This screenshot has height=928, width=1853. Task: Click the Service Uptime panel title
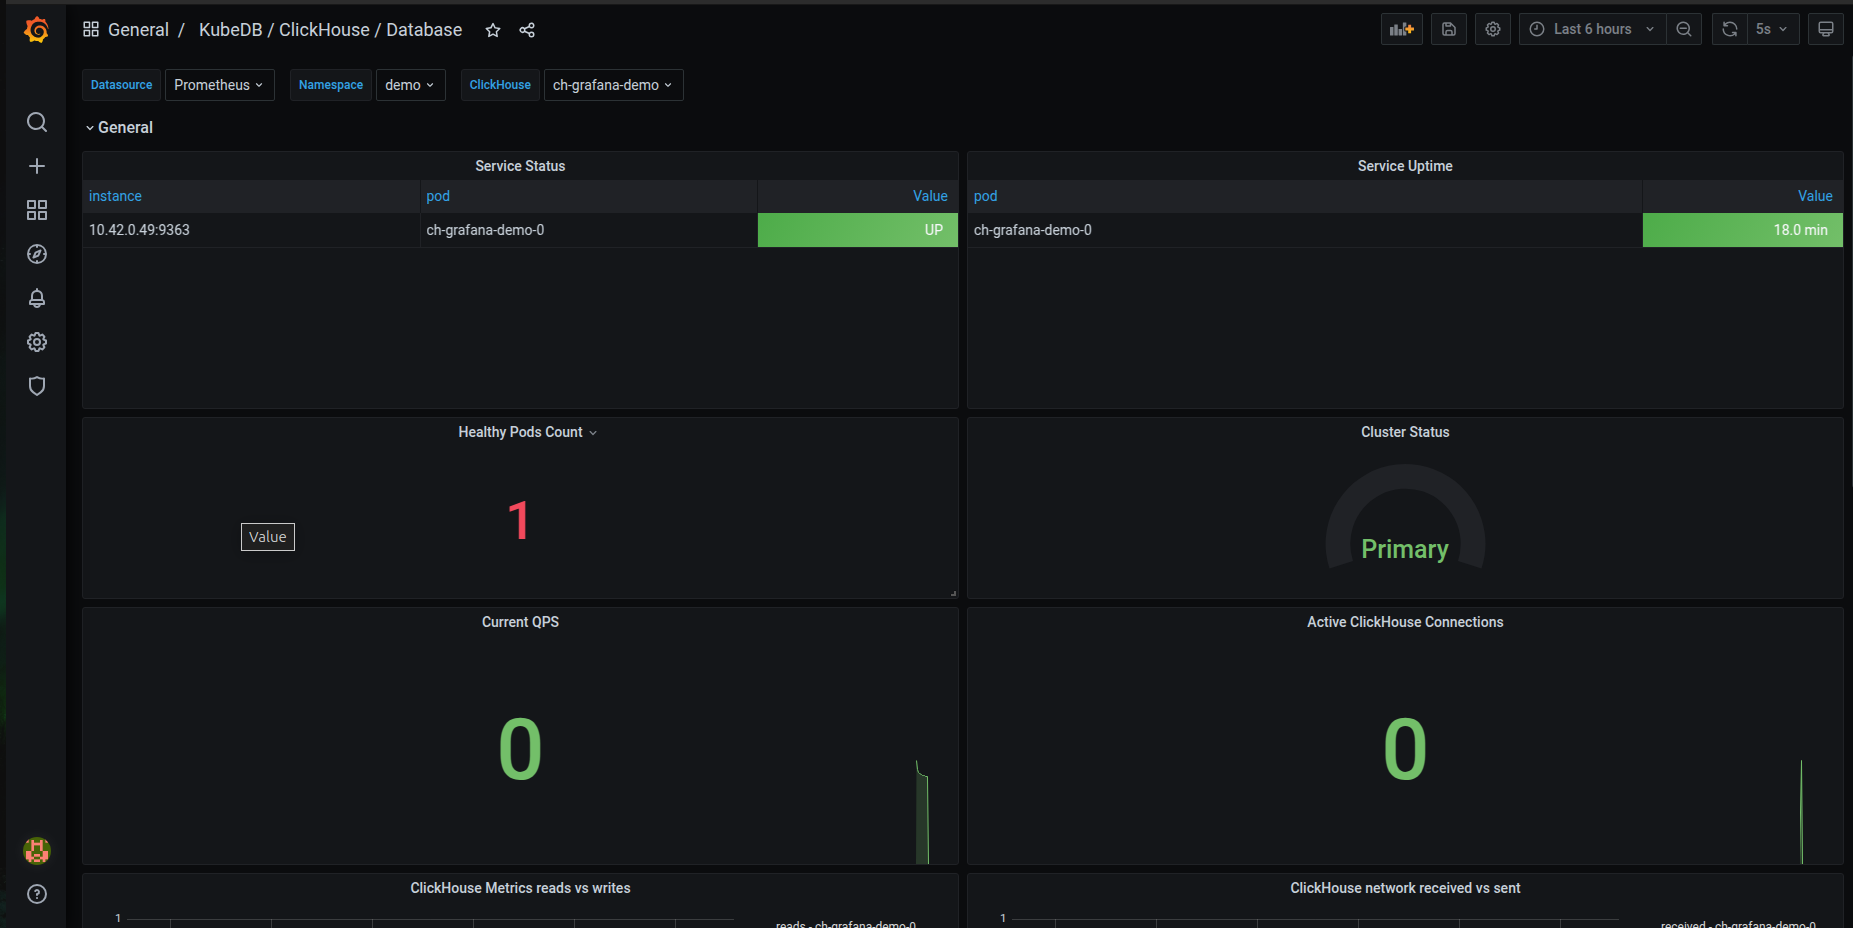tap(1405, 166)
